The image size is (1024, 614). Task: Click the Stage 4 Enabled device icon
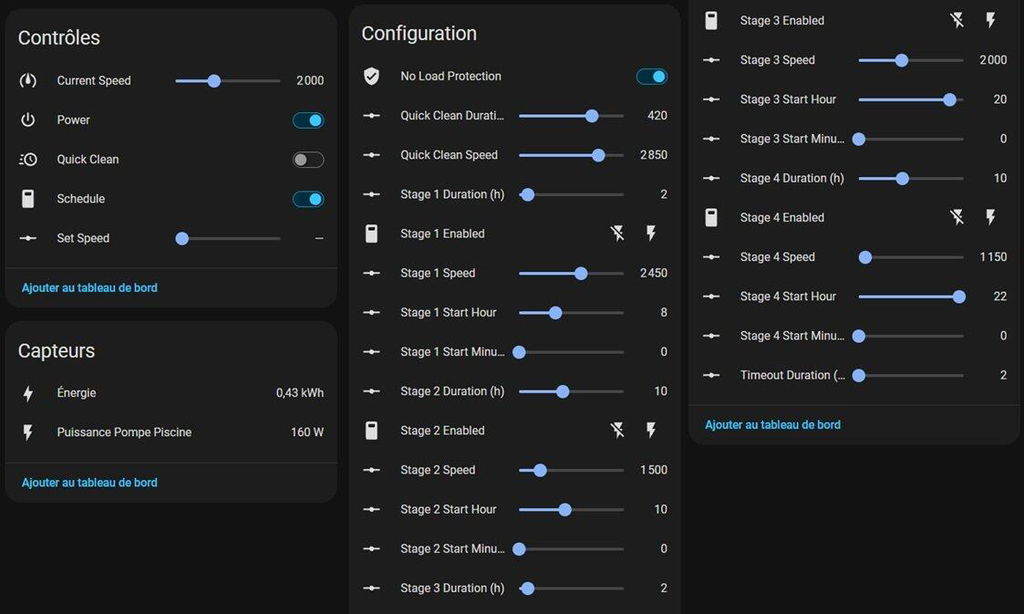click(711, 218)
